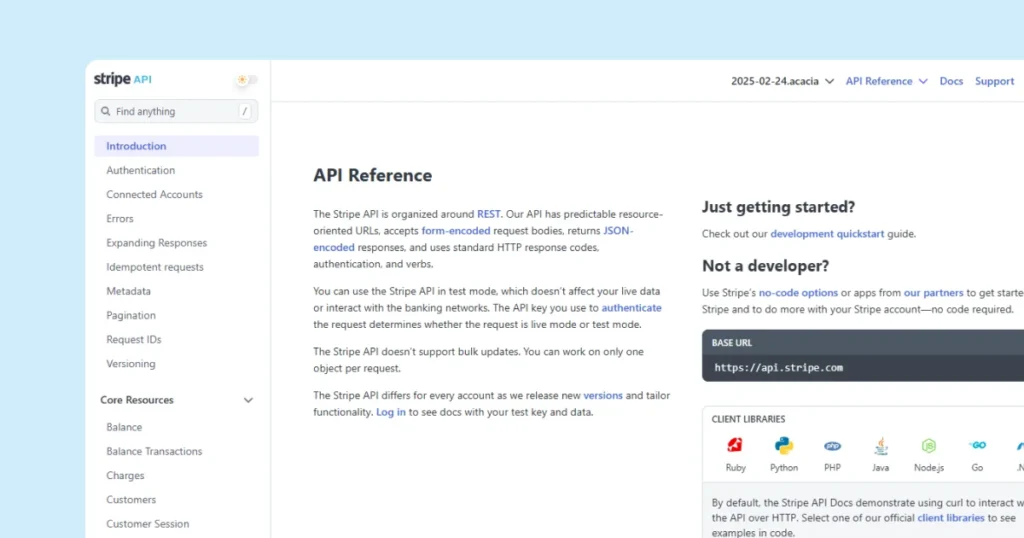Image resolution: width=1024 pixels, height=538 pixels.
Task: Select Introduction in the sidebar
Action: pyautogui.click(x=176, y=146)
